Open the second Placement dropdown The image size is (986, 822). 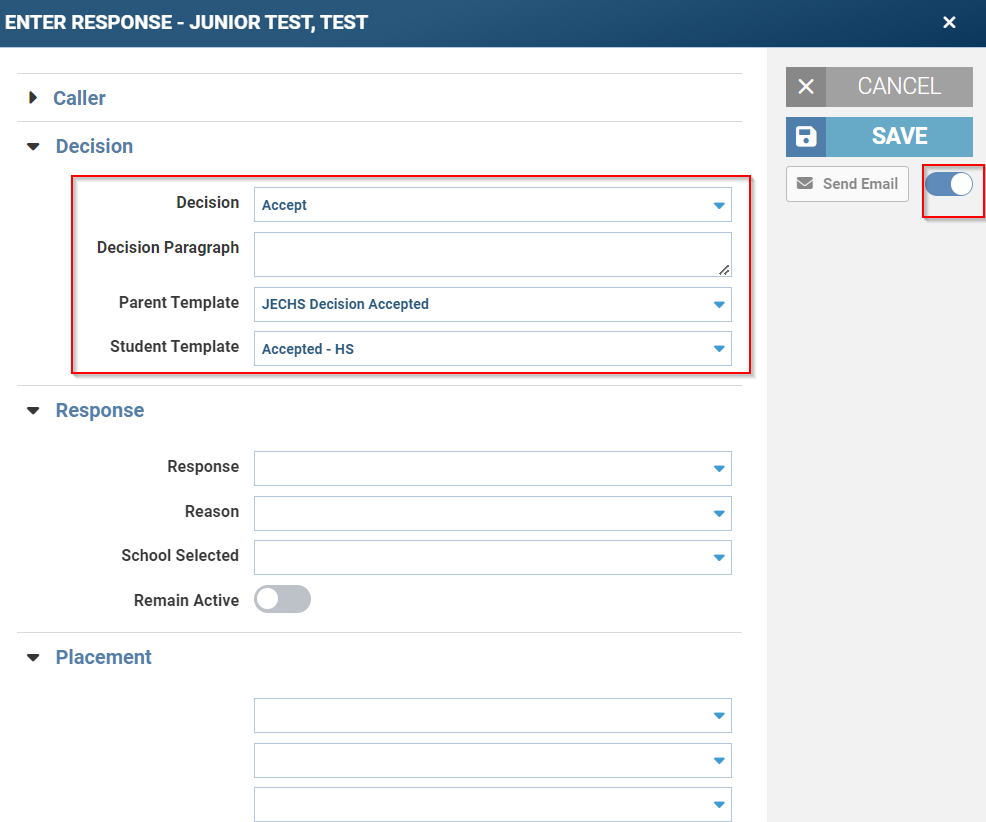[x=492, y=760]
